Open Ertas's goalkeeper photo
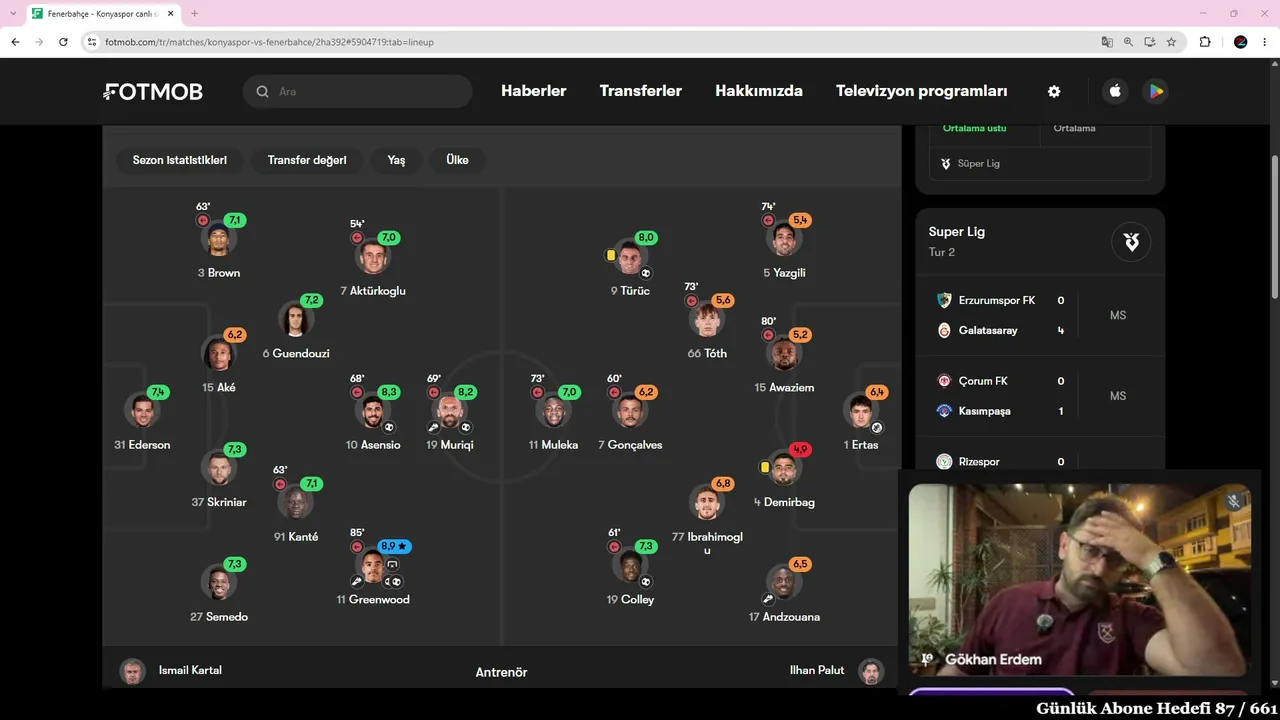 861,411
